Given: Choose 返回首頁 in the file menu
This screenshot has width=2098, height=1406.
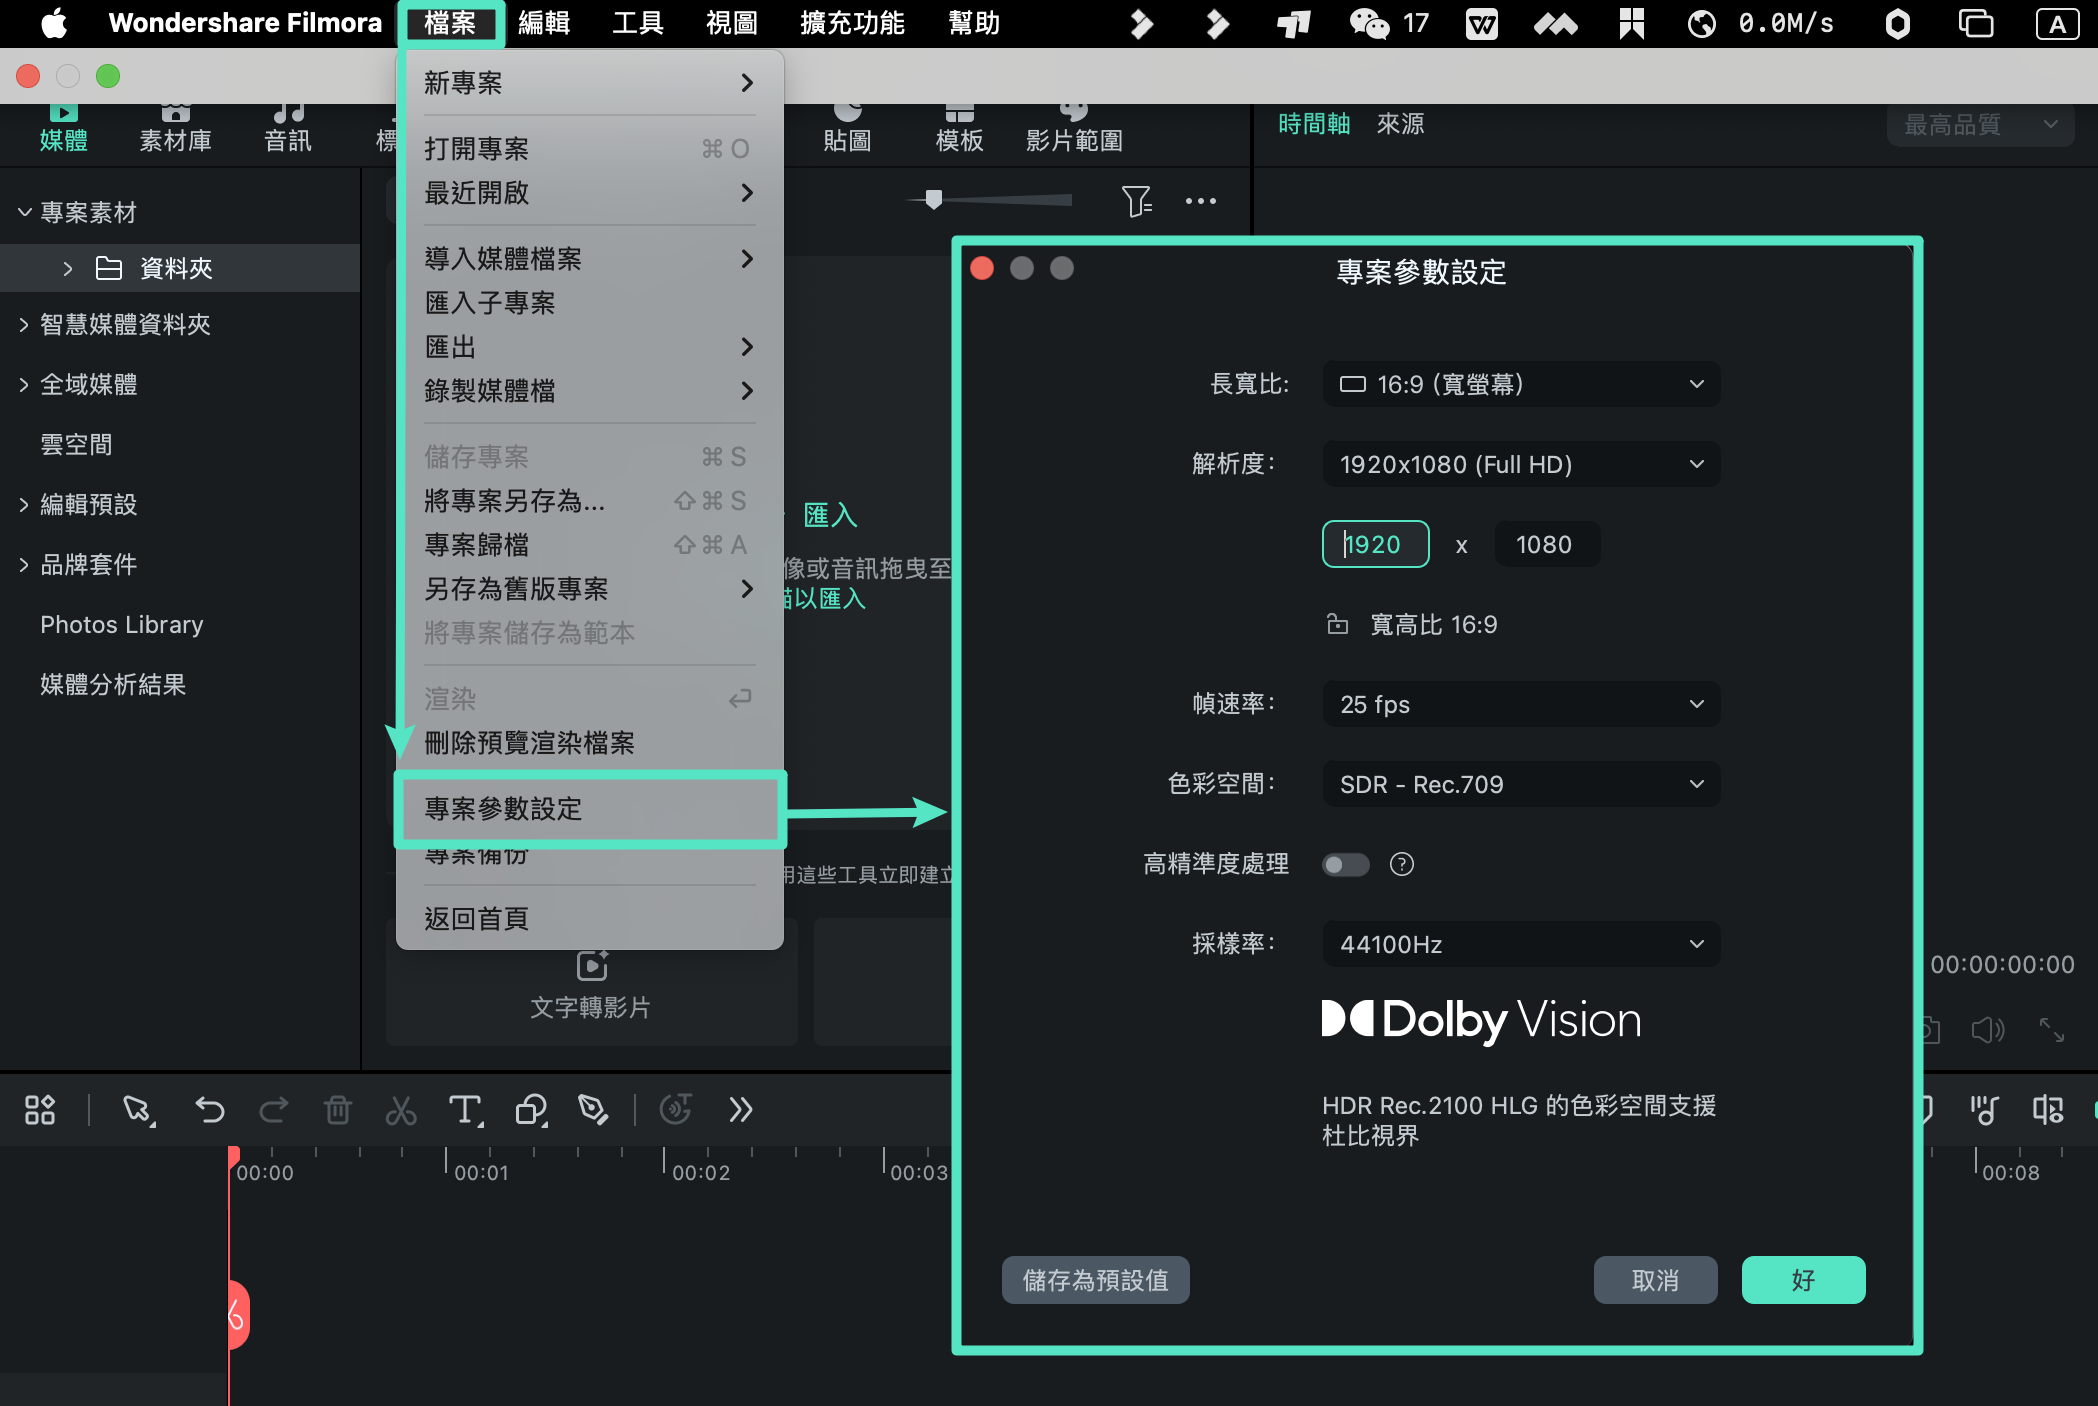Looking at the screenshot, I should click(590, 918).
